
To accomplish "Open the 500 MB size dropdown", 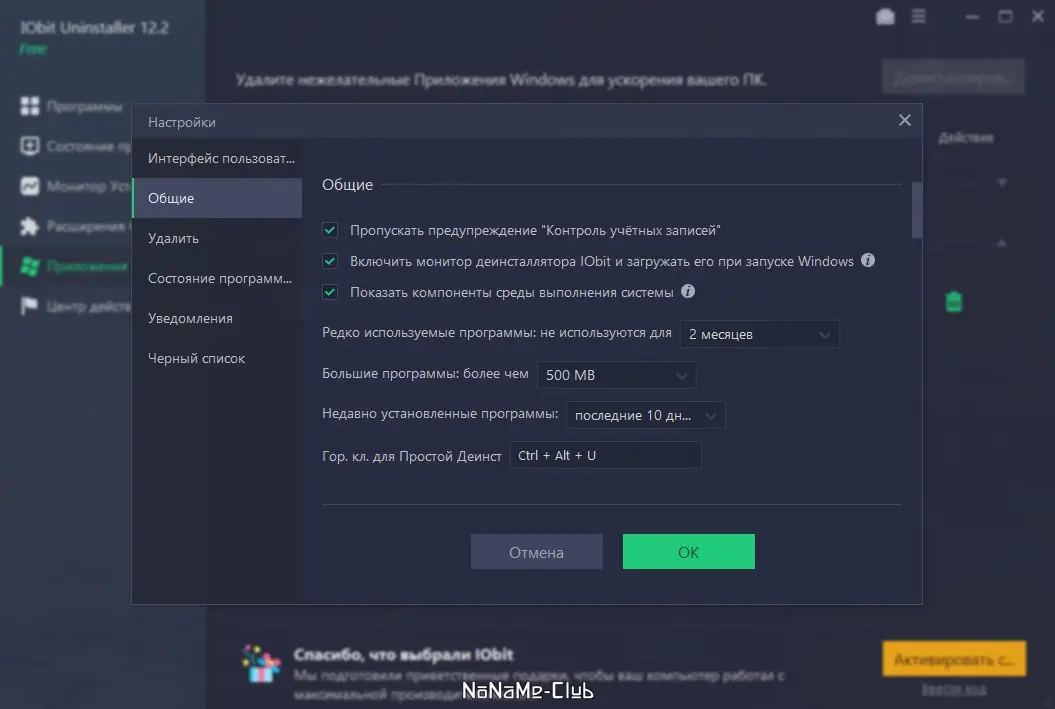I will (616, 375).
